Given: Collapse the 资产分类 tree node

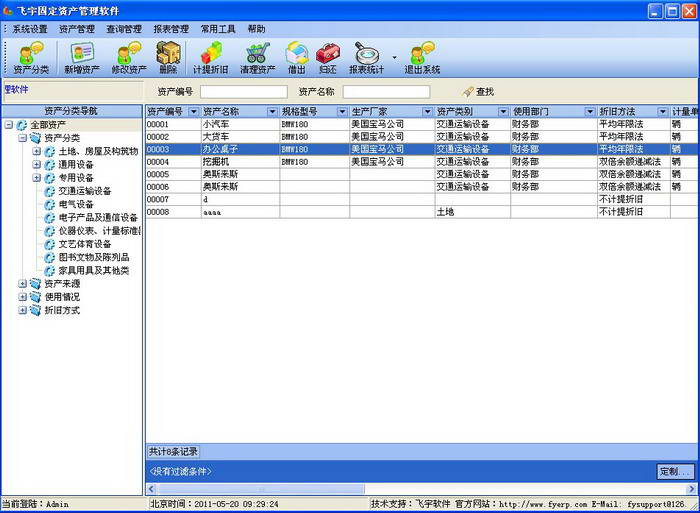Looking at the screenshot, I should click(x=23, y=138).
